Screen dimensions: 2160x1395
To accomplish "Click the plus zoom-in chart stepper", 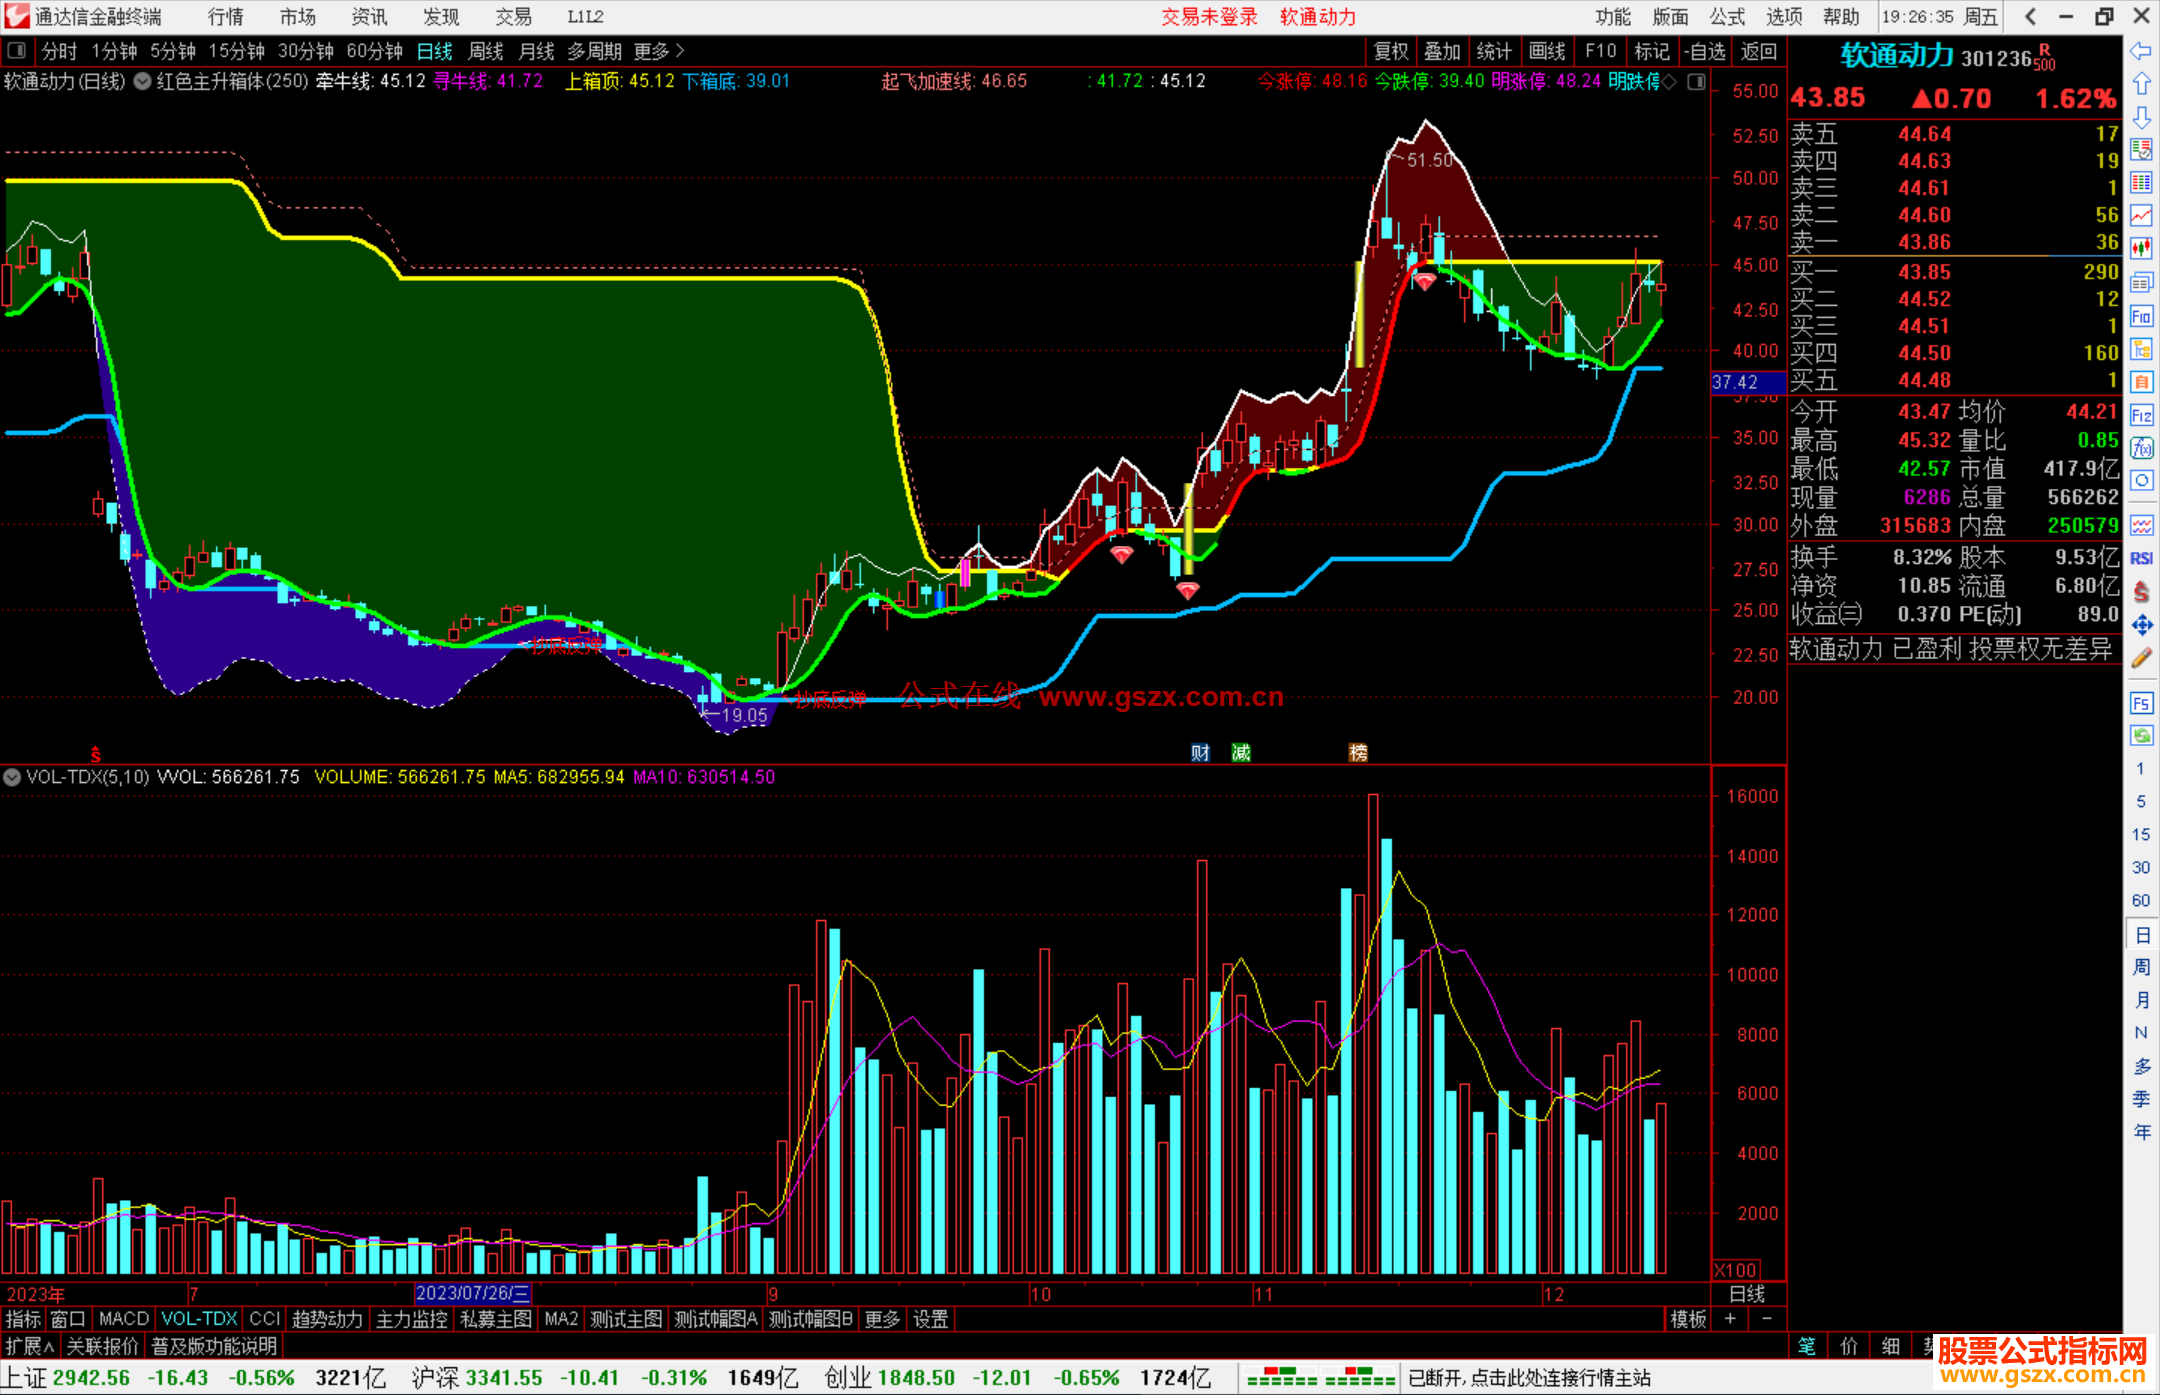I will pos(1730,1319).
